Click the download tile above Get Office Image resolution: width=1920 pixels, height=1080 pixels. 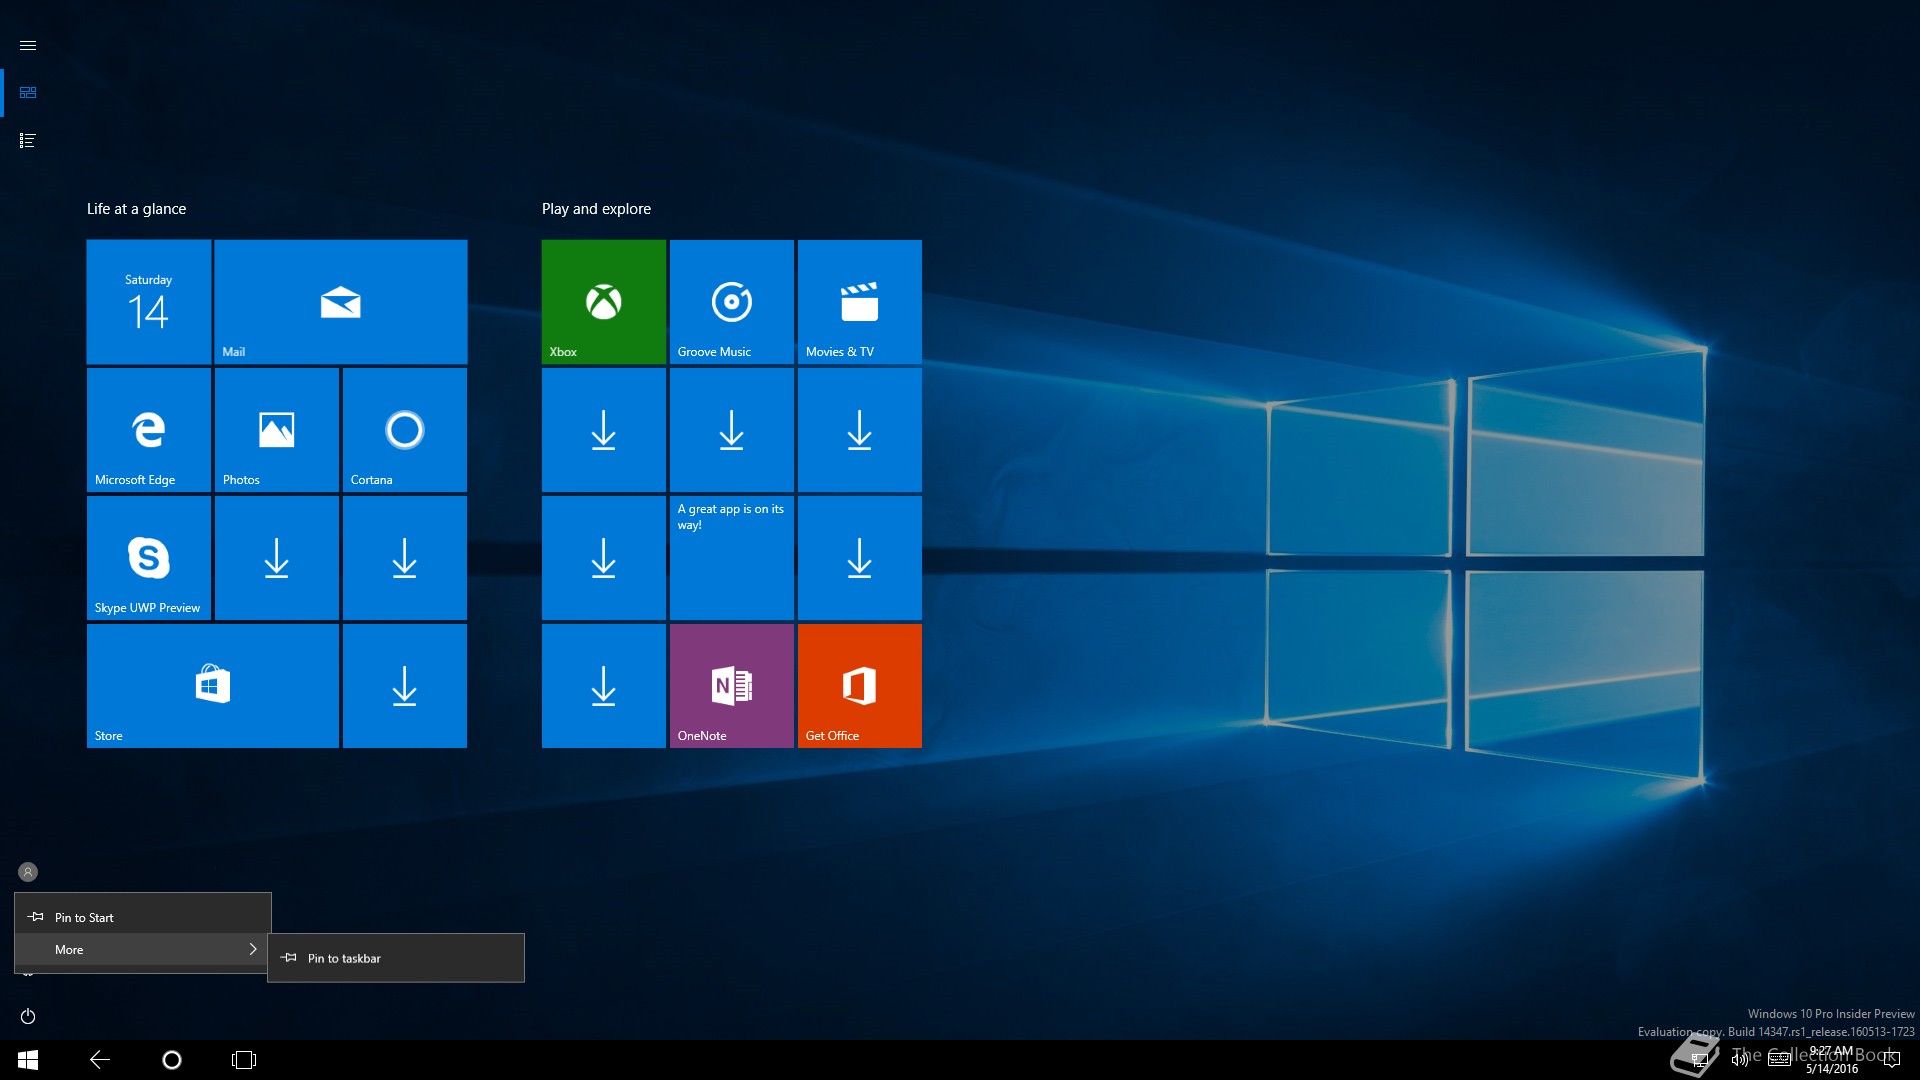860,558
